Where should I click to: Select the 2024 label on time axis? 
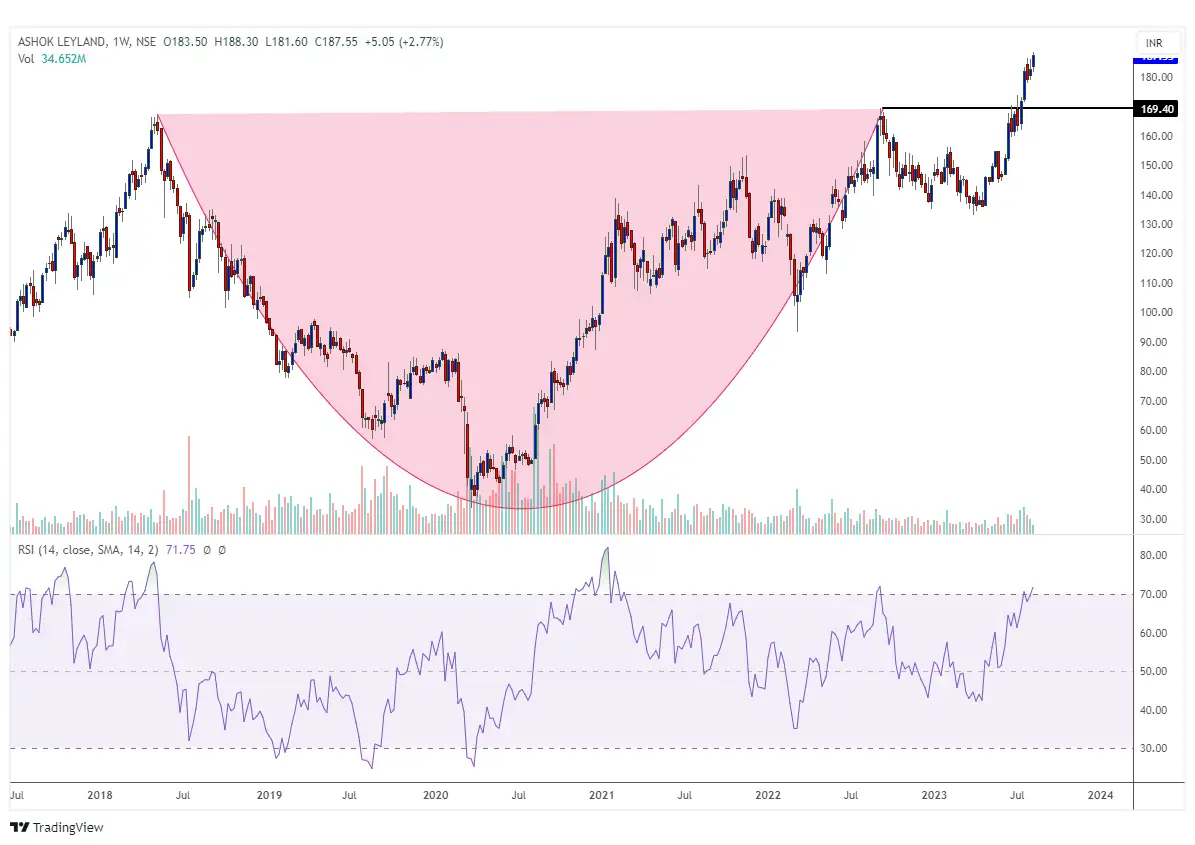pyautogui.click(x=1100, y=796)
